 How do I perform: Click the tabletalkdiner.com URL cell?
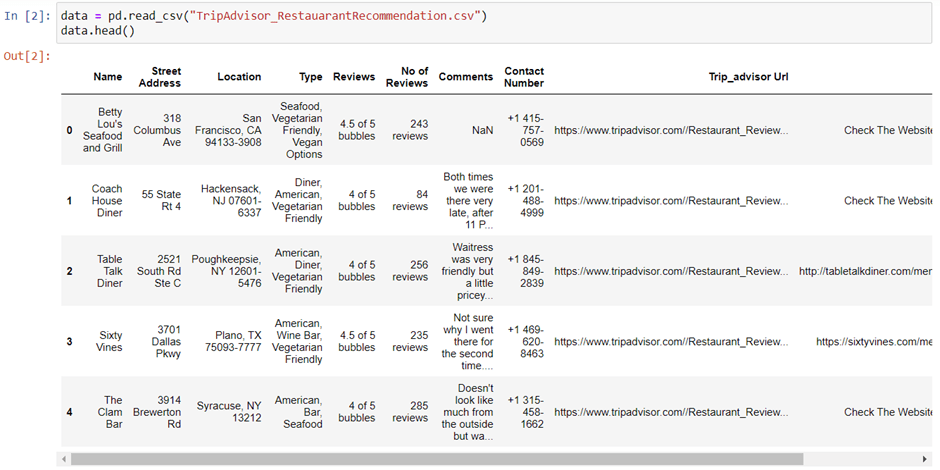[866, 271]
